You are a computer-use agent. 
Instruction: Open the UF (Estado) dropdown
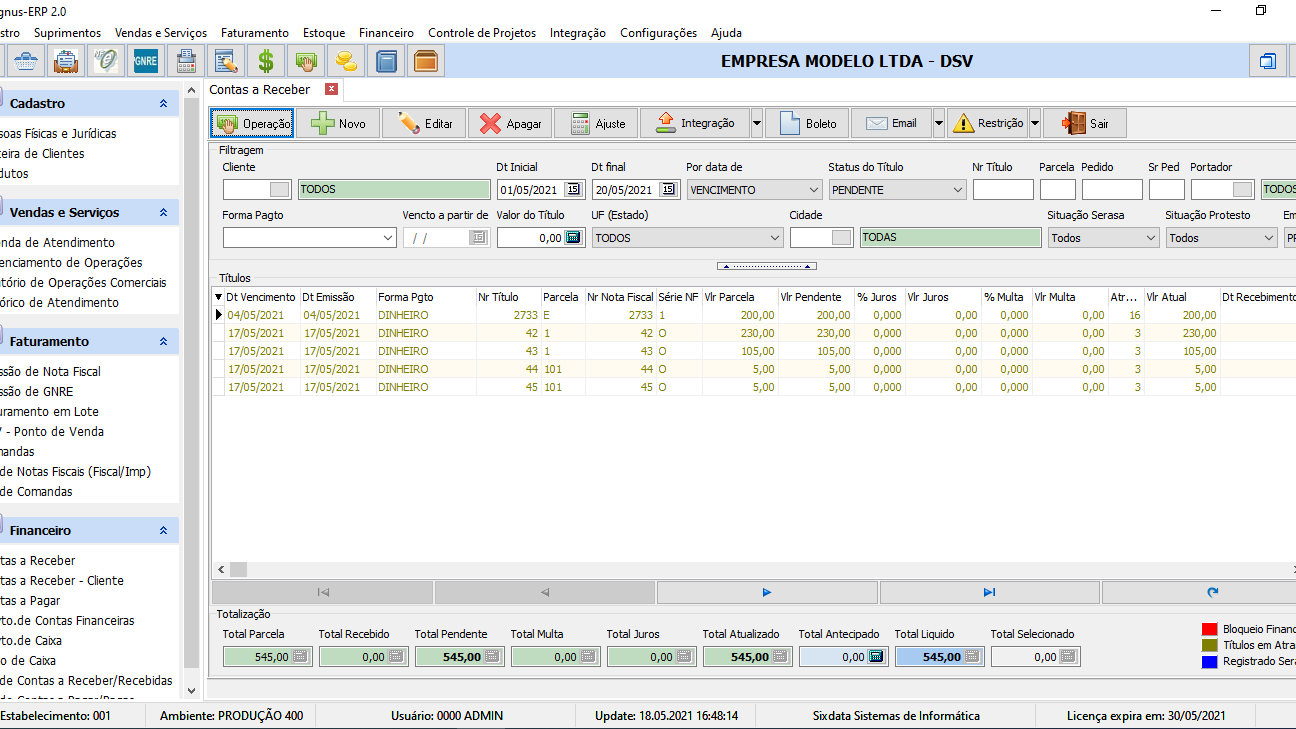pos(775,238)
